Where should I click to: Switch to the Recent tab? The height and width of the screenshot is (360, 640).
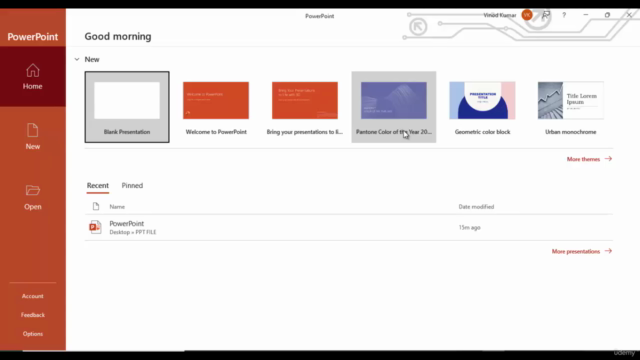pyautogui.click(x=98, y=186)
